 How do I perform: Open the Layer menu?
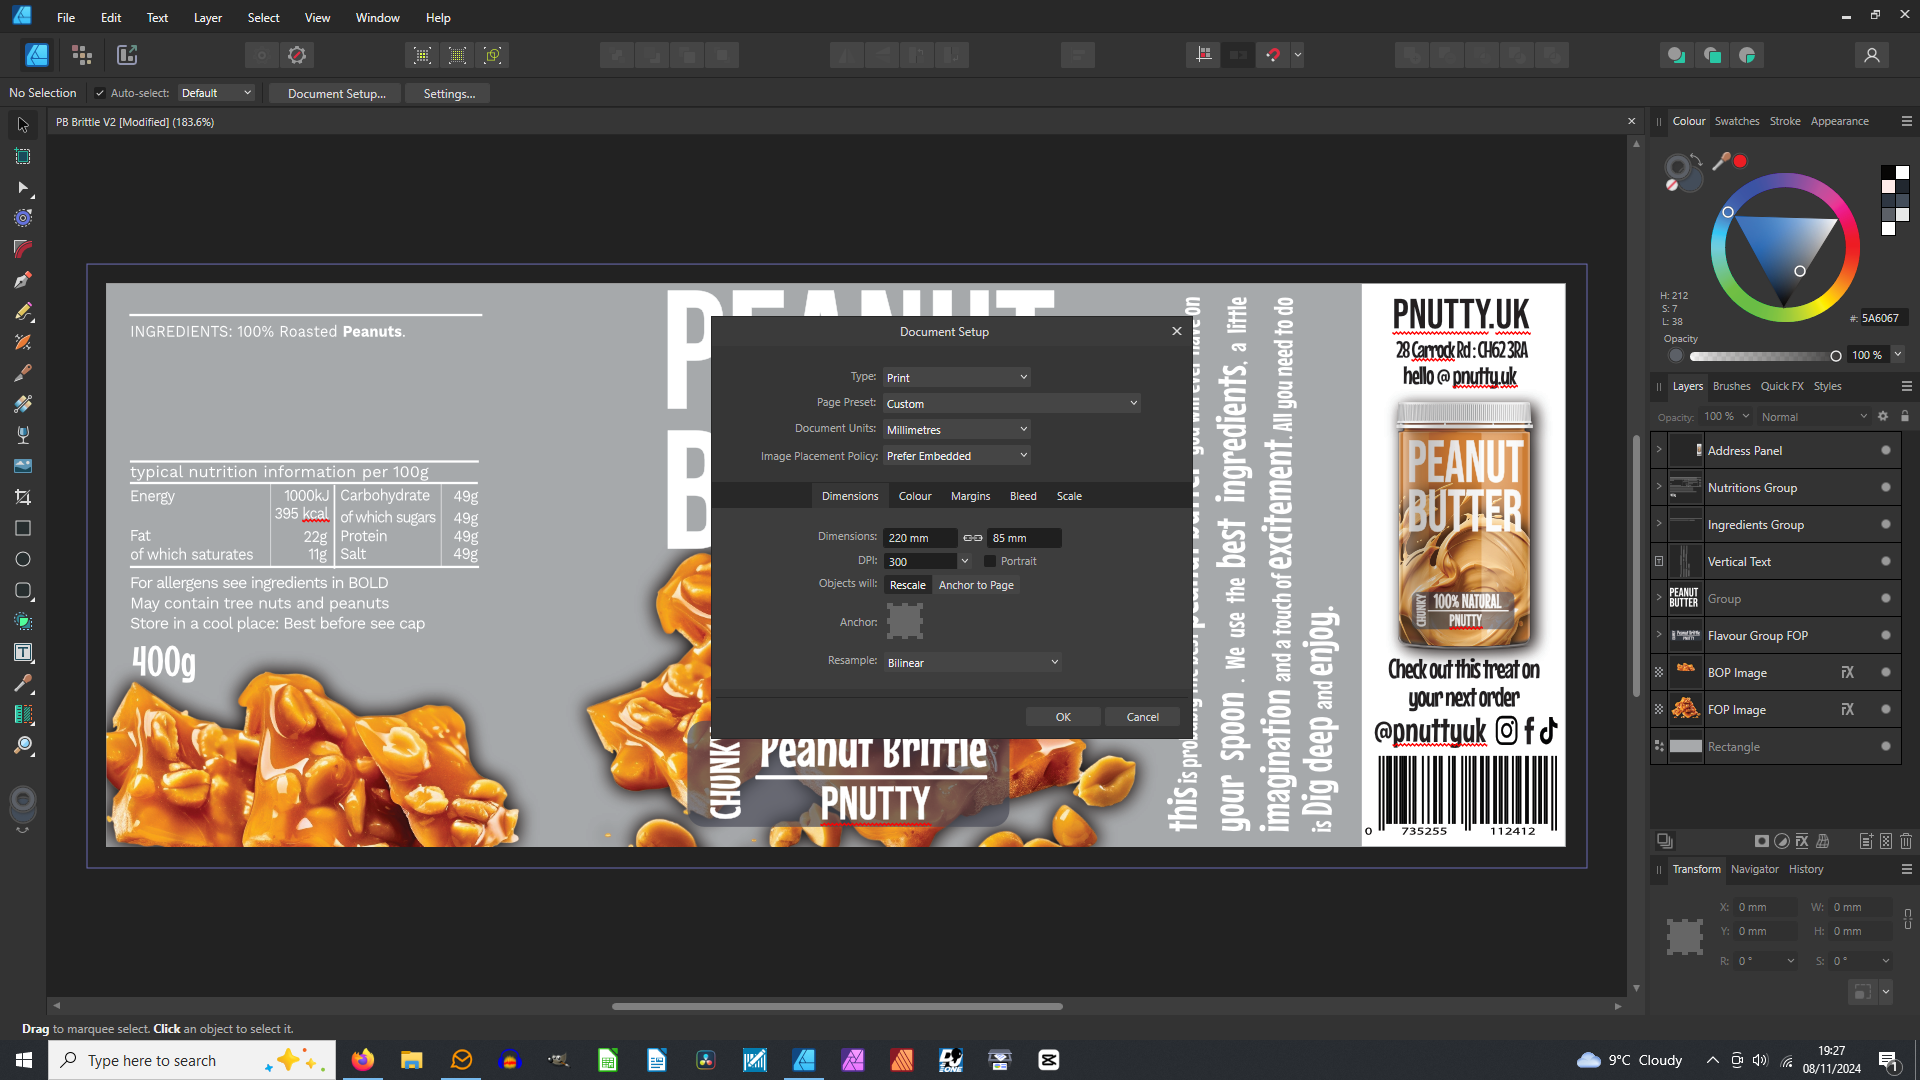click(208, 18)
